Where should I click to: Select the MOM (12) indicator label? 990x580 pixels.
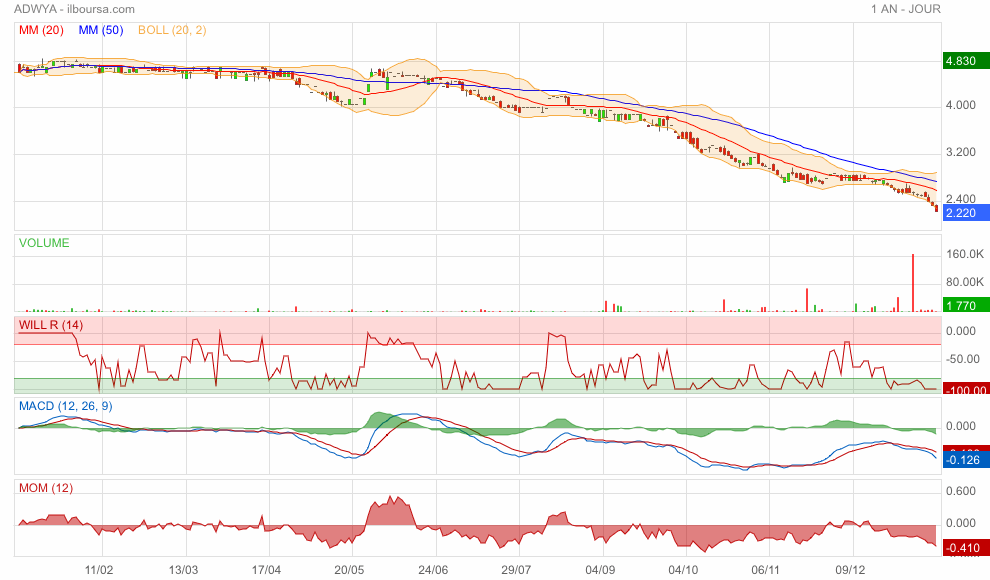45,488
